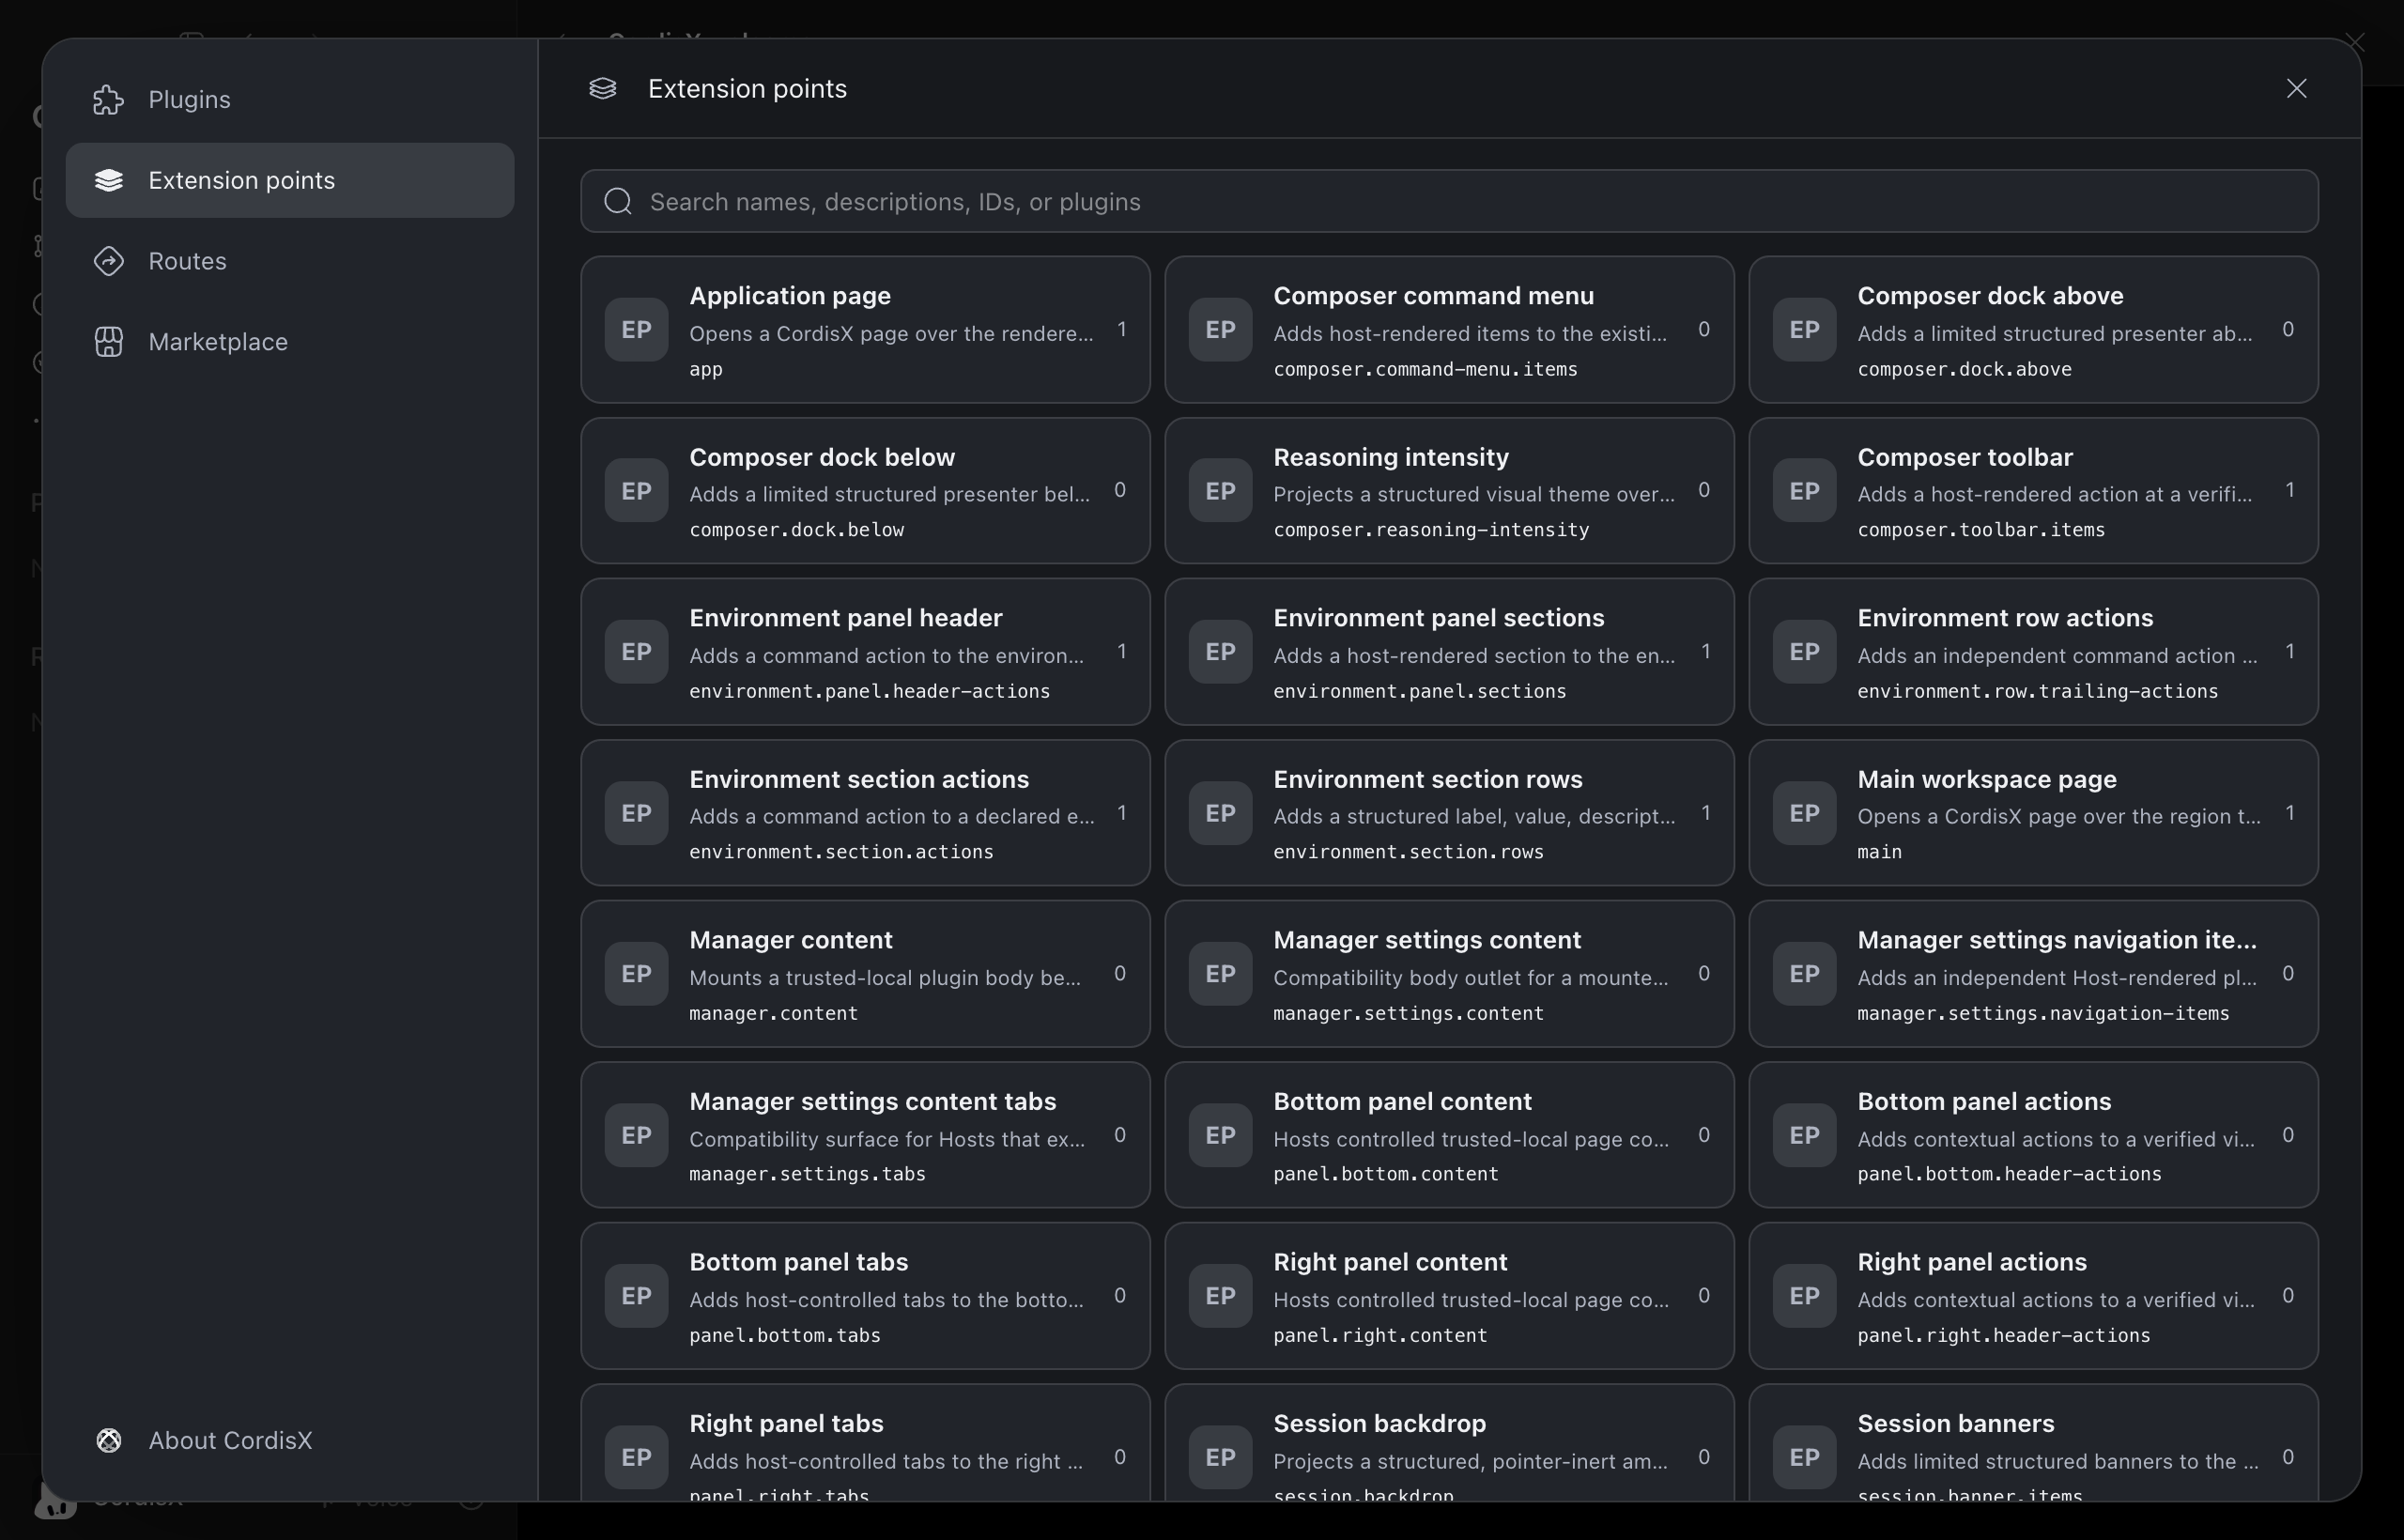Screen dimensions: 2404x1540
Task: Focus the search names, descriptions, IDs field
Action: pos(1449,201)
